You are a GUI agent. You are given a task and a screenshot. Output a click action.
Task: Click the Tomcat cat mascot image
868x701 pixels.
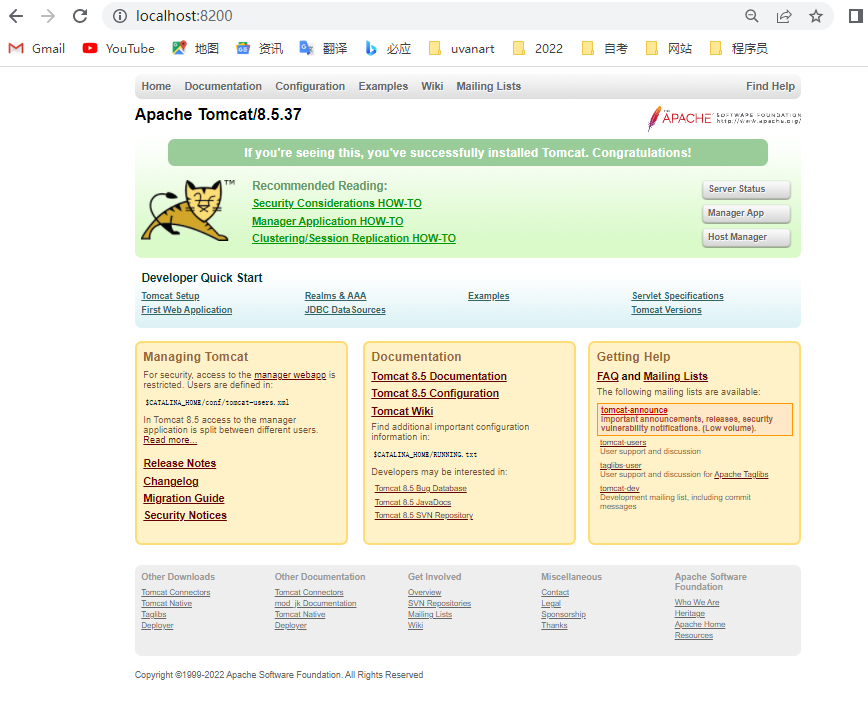click(188, 210)
